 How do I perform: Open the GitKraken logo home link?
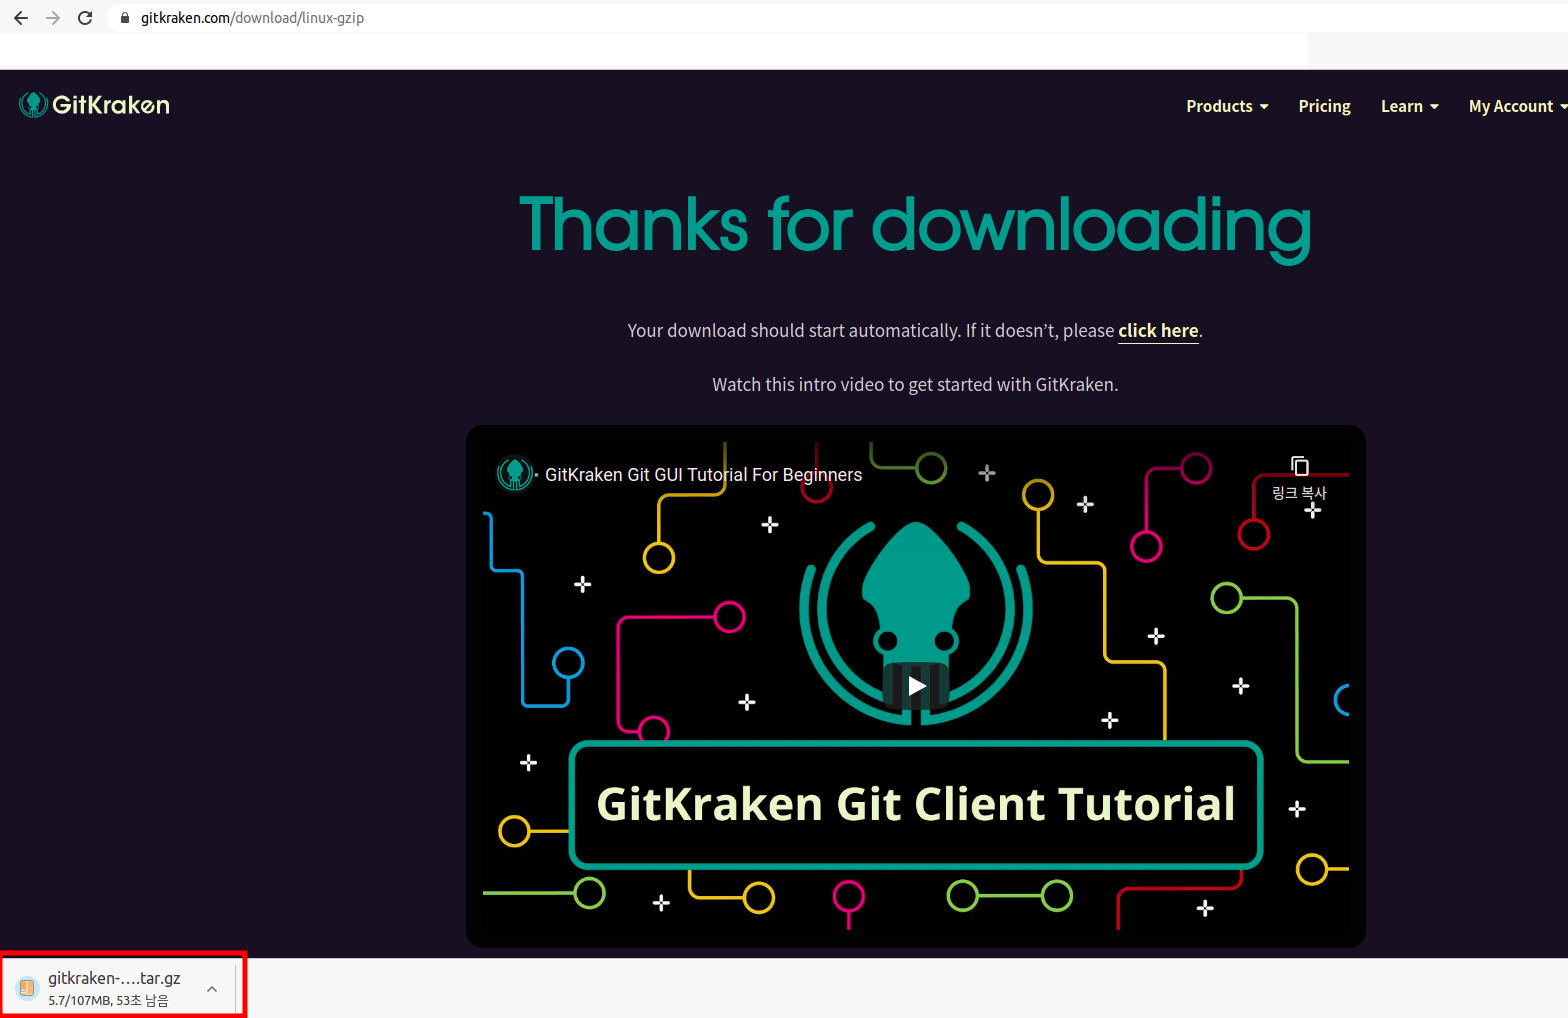pyautogui.click(x=95, y=105)
